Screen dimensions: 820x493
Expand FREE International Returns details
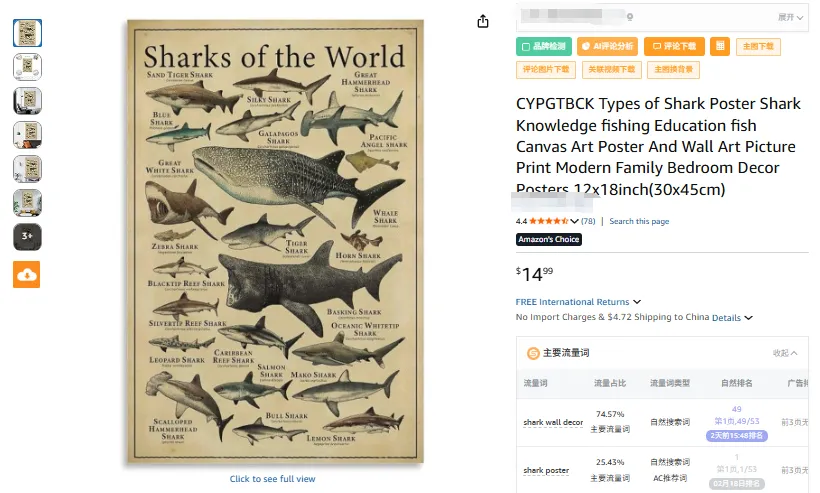click(x=637, y=302)
